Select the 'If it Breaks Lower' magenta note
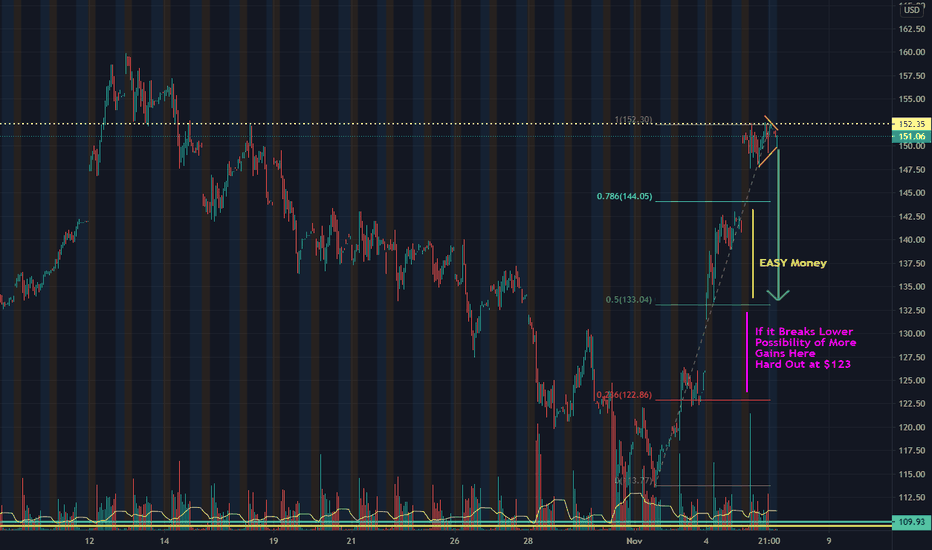 tap(805, 348)
